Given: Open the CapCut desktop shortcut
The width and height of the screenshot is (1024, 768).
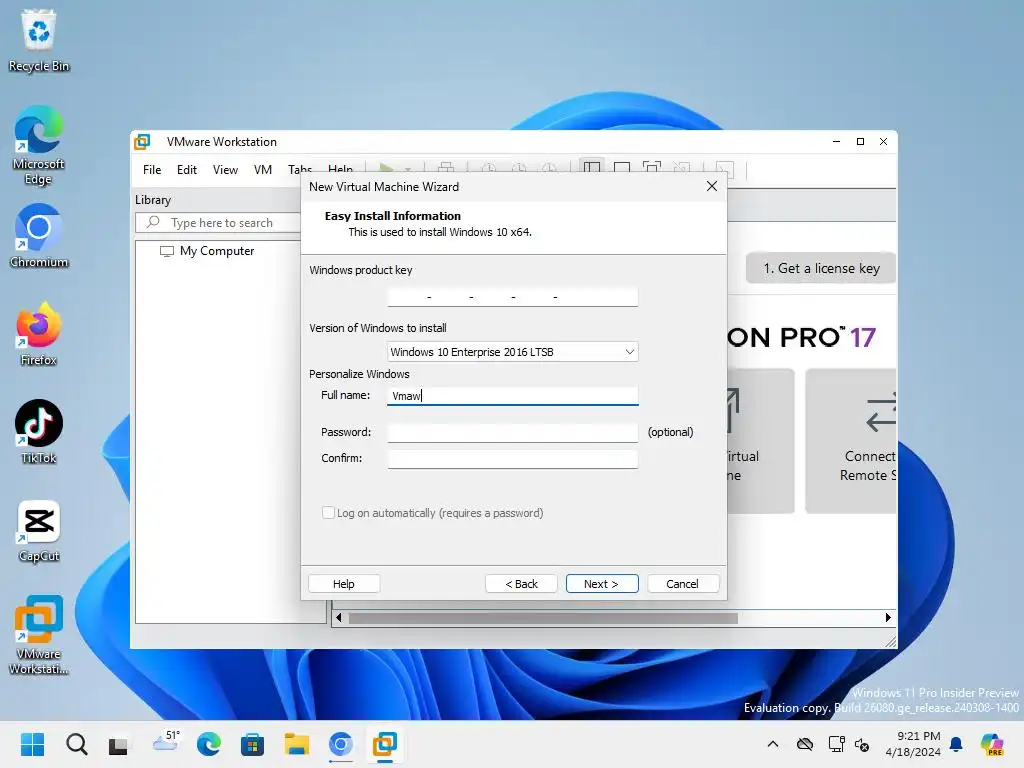Looking at the screenshot, I should tap(39, 530).
